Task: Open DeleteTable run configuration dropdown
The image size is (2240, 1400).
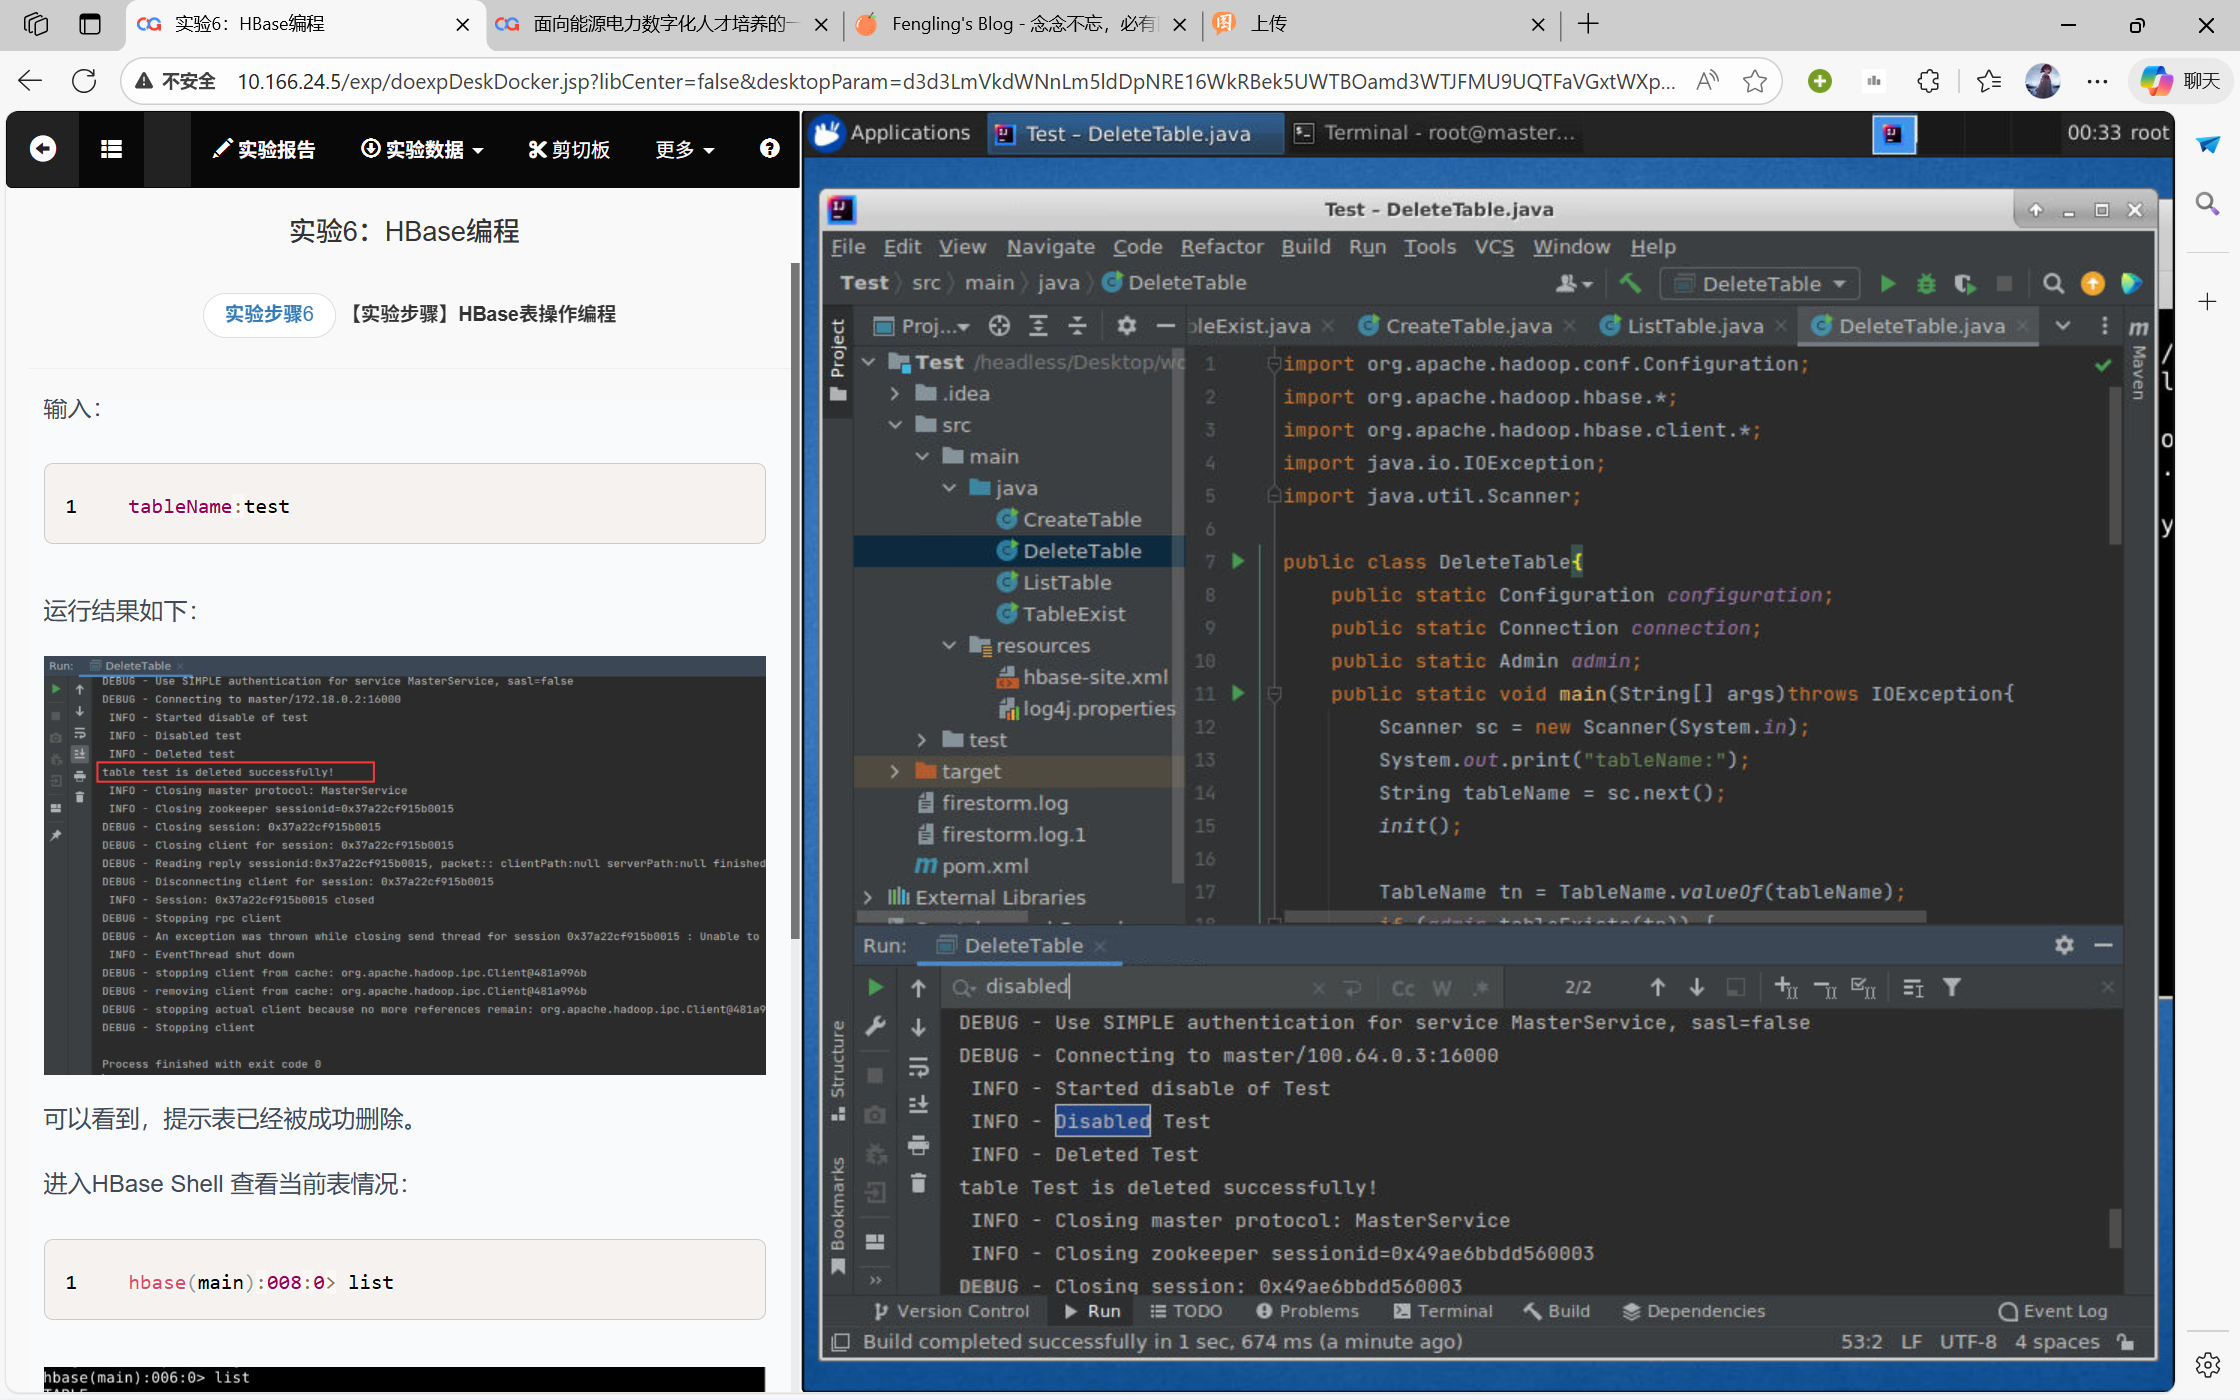Action: tap(1760, 284)
